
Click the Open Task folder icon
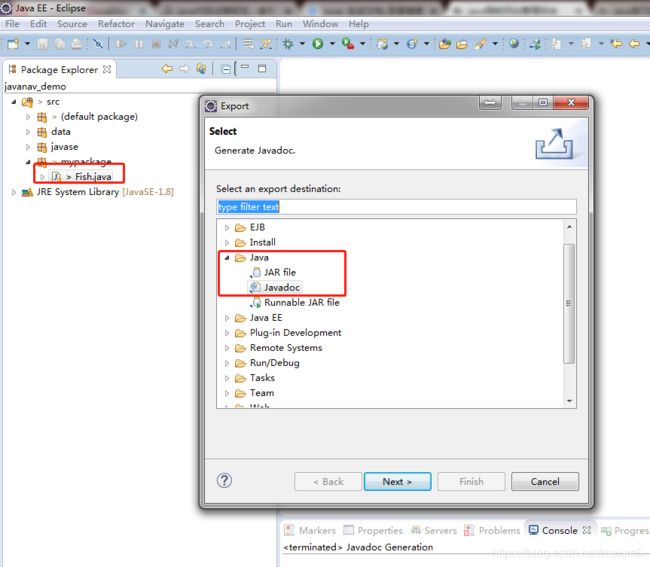[462, 44]
